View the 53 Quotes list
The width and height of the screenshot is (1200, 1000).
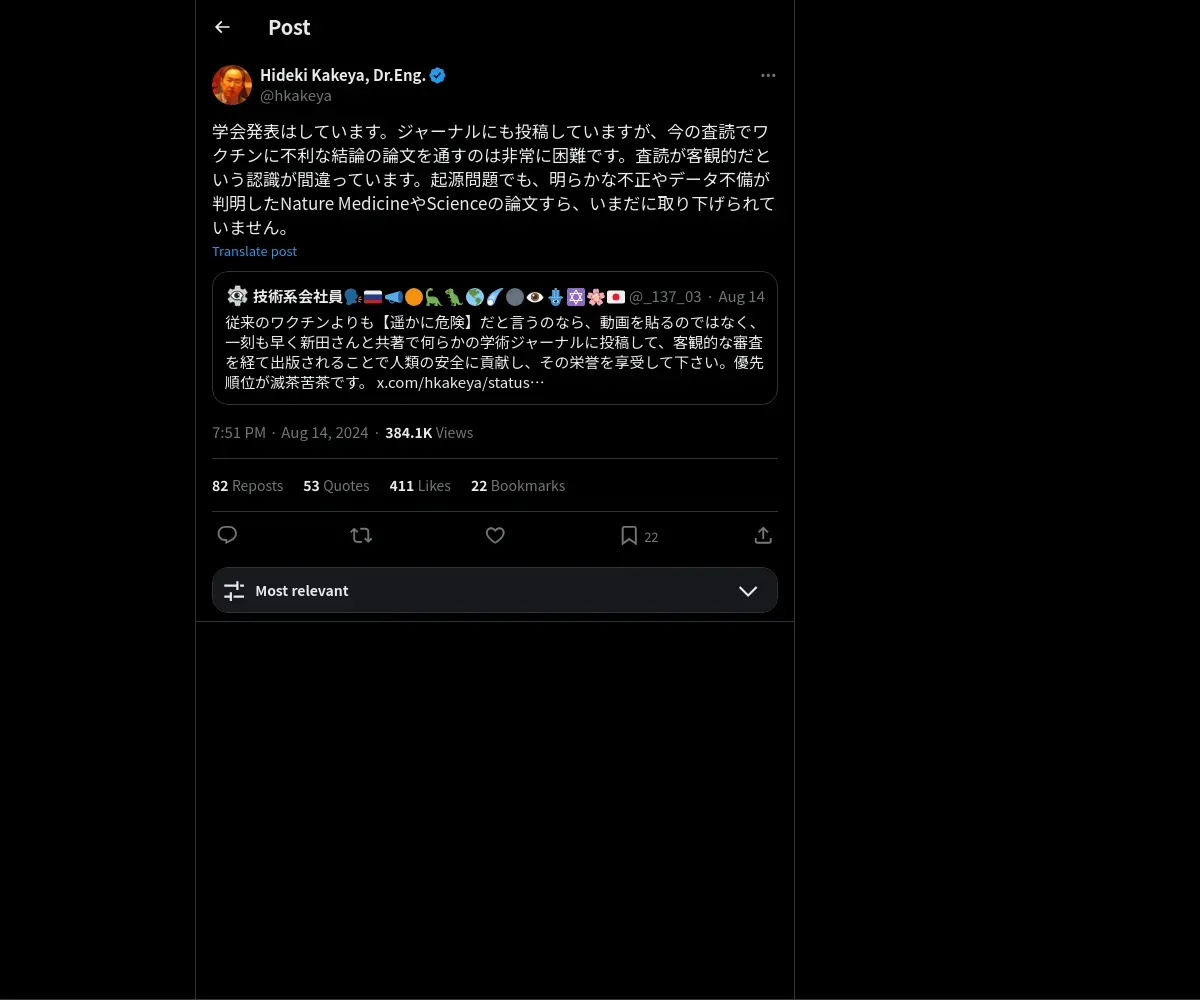[x=336, y=485]
